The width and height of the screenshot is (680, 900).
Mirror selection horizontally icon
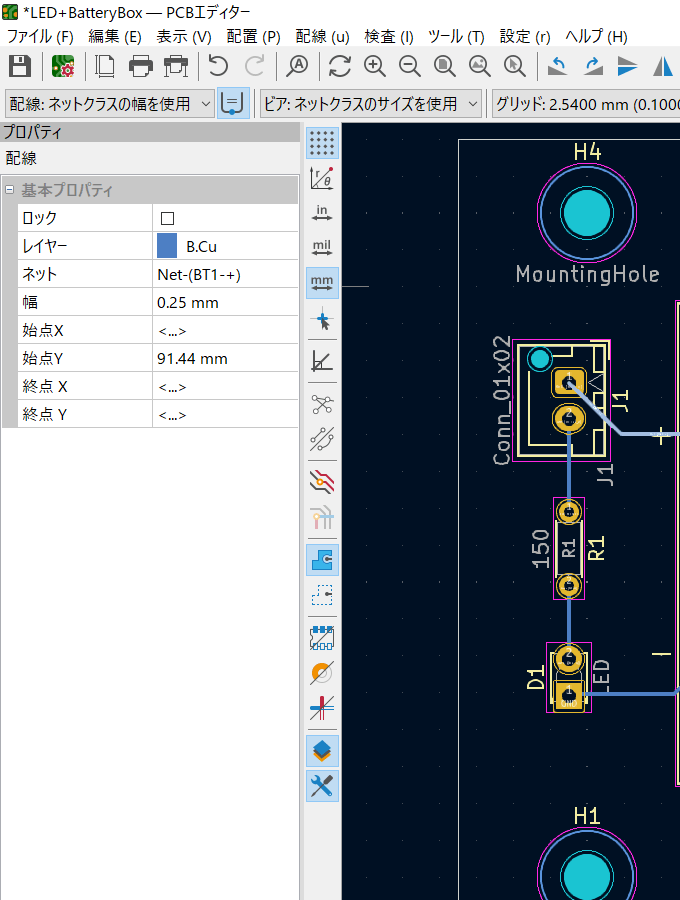pyautogui.click(x=663, y=67)
